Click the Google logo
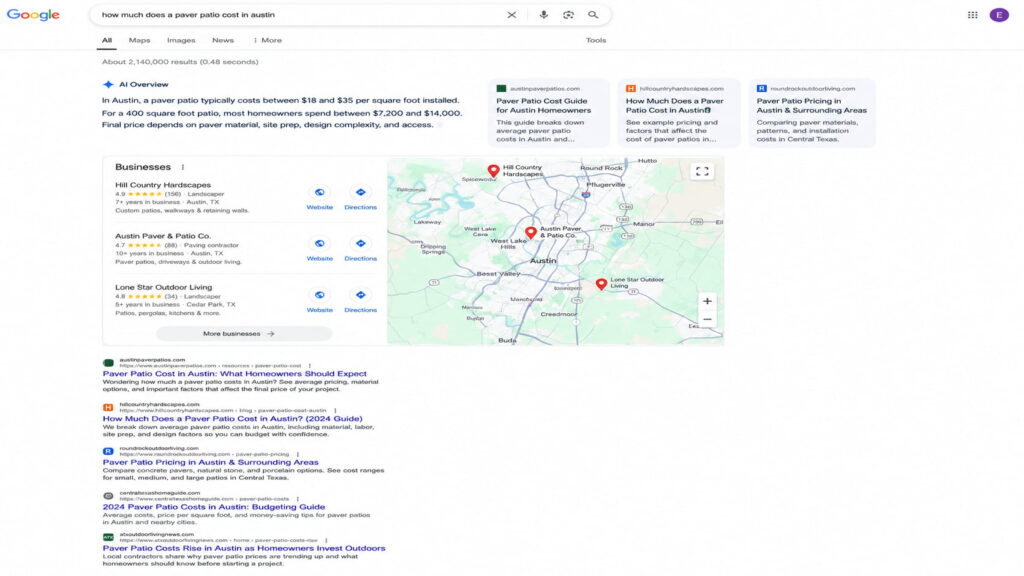 (x=33, y=14)
